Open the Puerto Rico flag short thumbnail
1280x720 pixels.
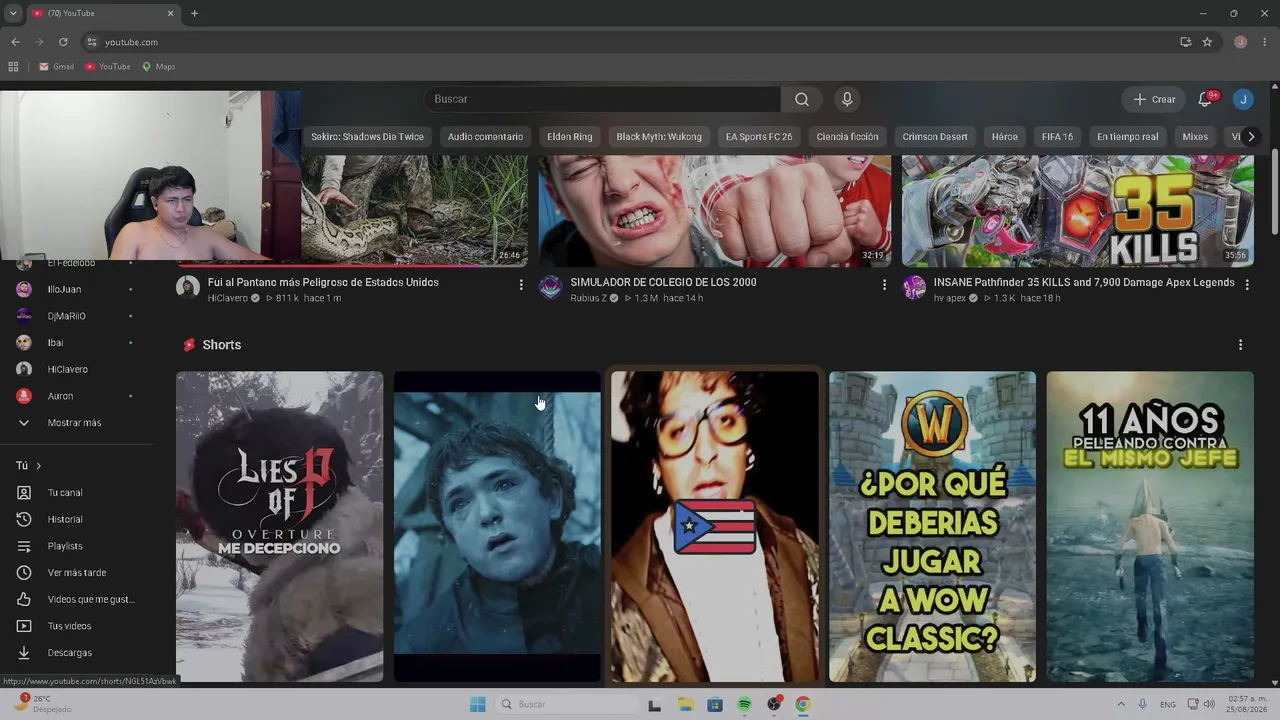[x=715, y=527]
